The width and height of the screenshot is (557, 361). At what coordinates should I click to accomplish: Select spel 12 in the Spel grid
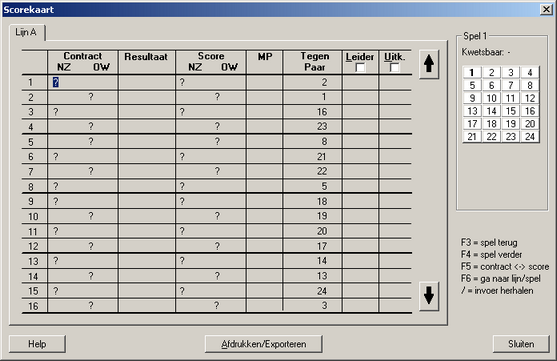(530, 98)
